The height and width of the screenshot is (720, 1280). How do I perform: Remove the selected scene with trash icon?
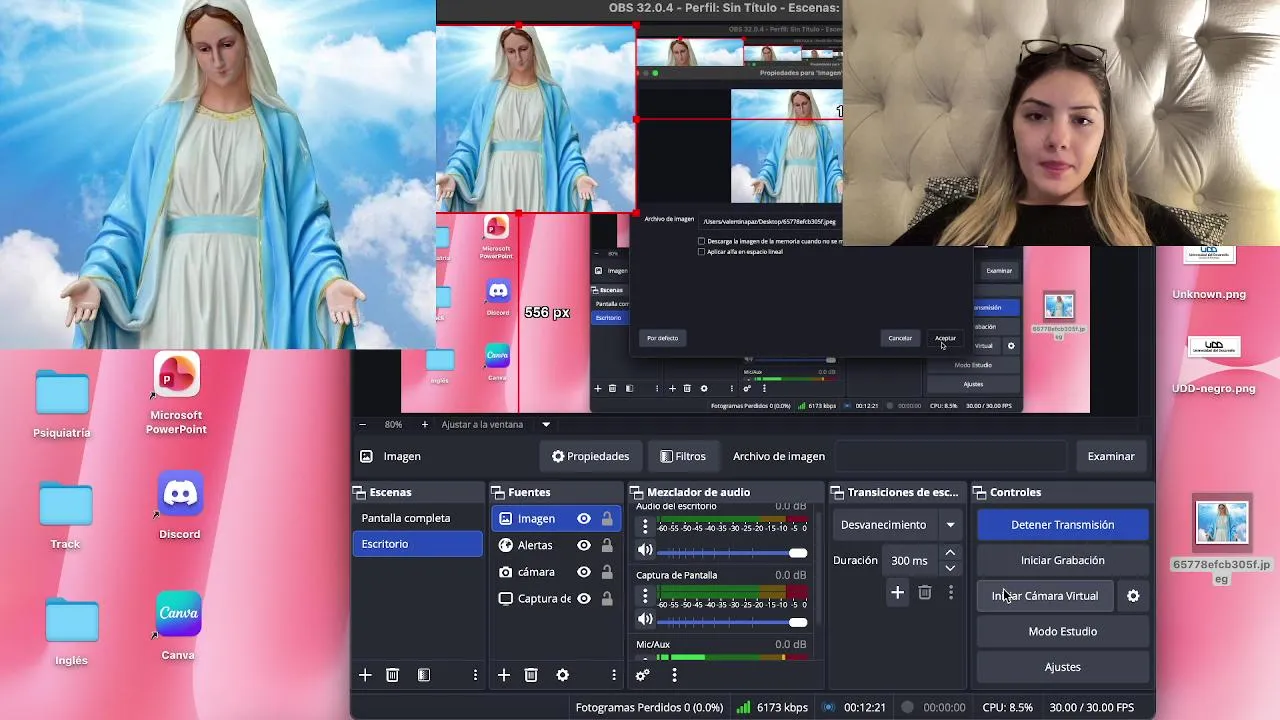coord(392,675)
